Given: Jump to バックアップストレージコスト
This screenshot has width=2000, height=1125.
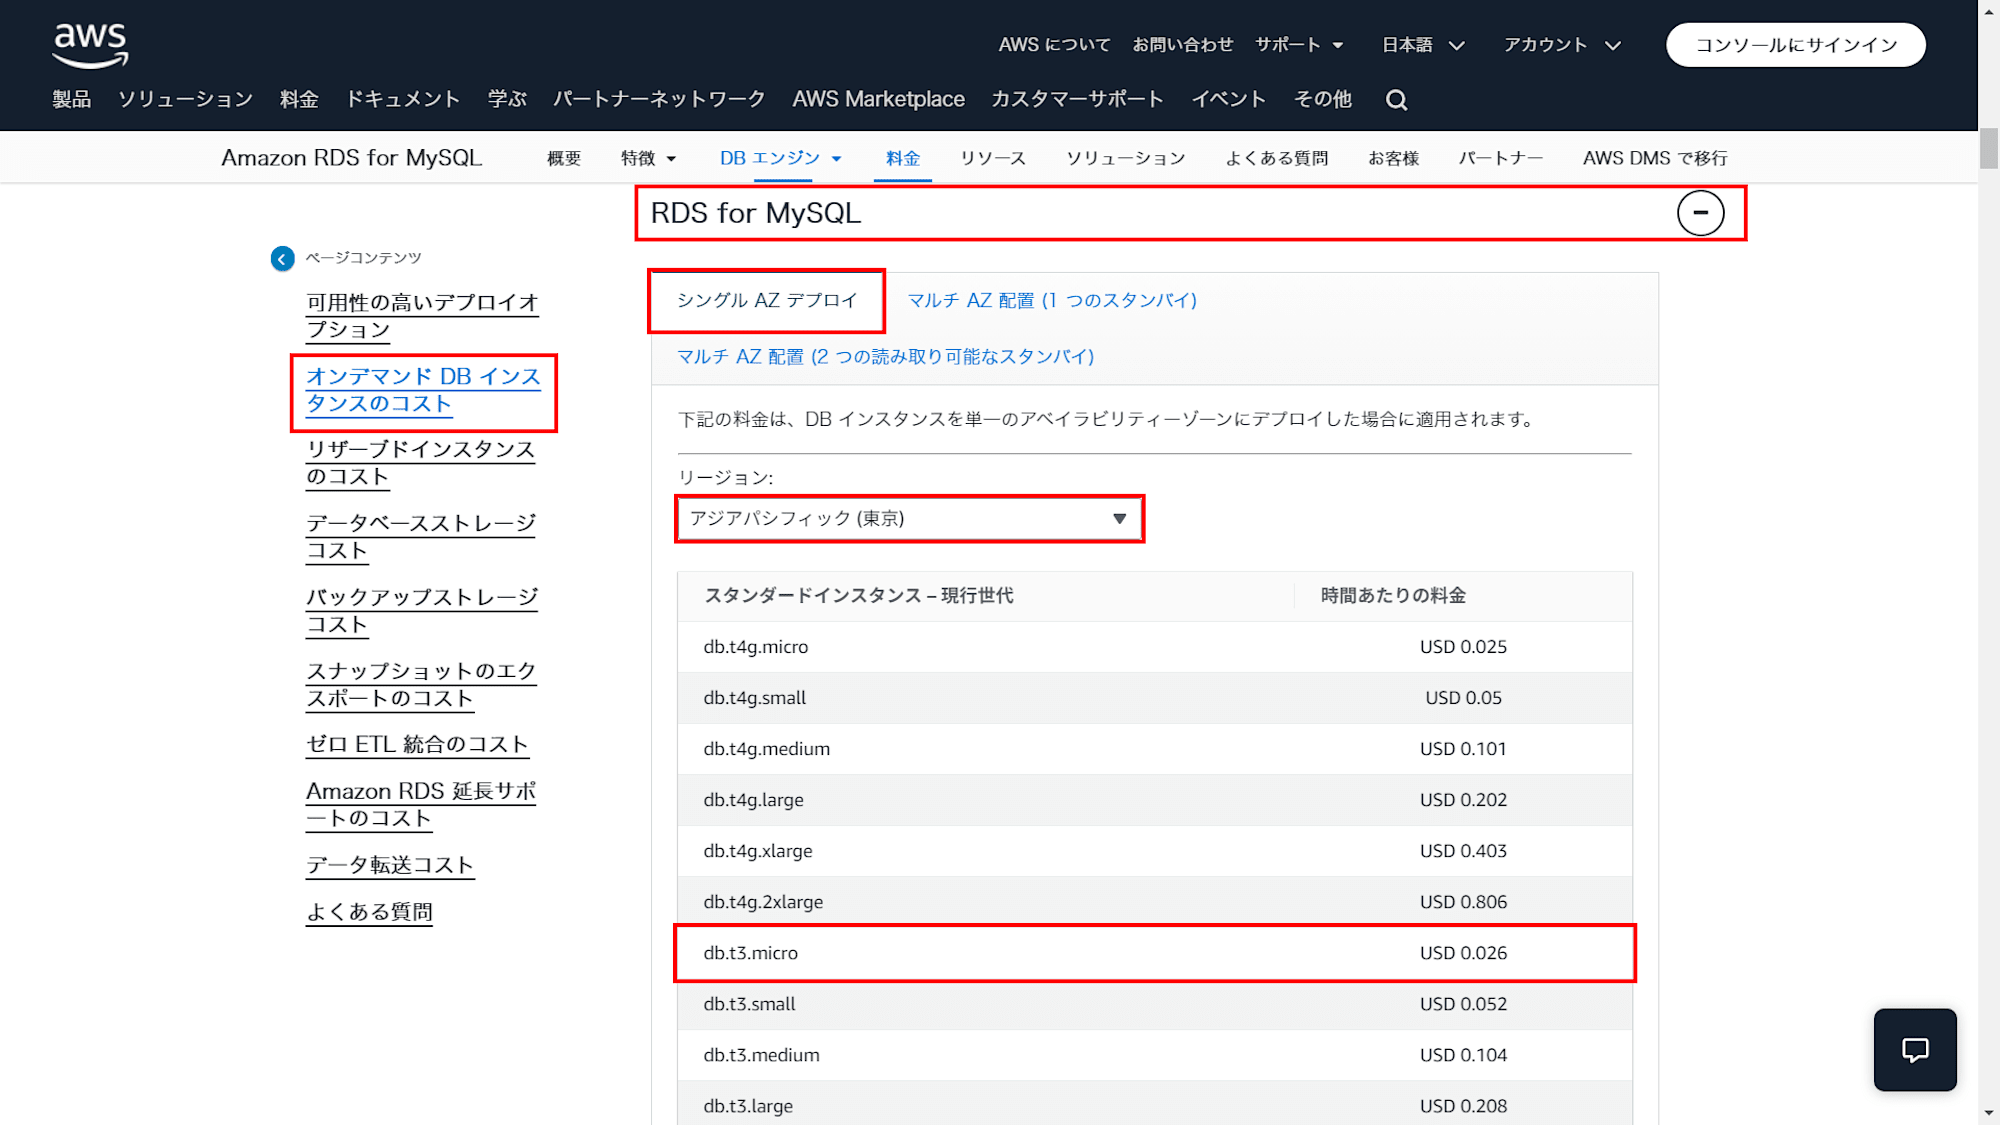Looking at the screenshot, I should coord(422,611).
